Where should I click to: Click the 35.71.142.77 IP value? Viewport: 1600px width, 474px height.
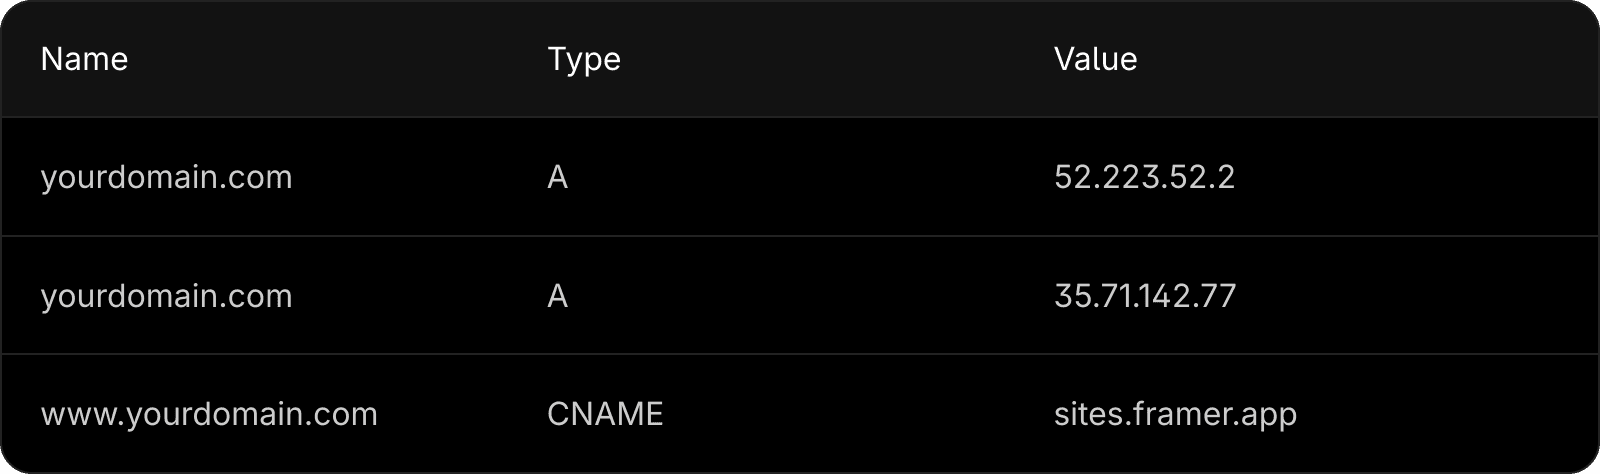1145,296
